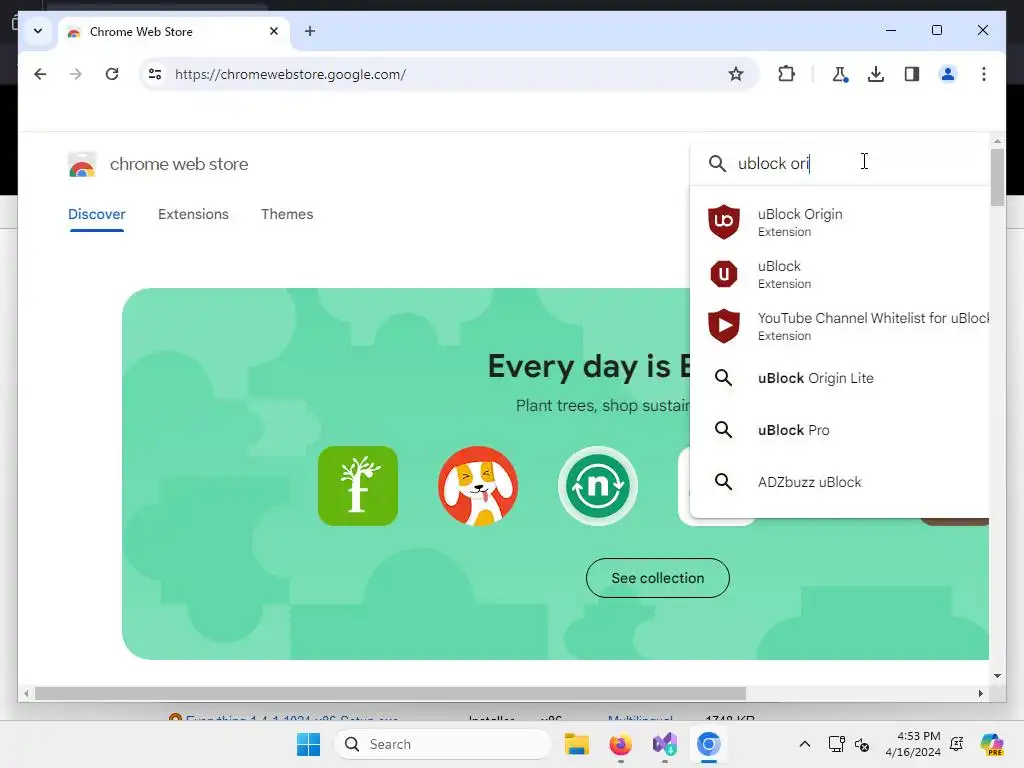Viewport: 1024px width, 768px height.
Task: Open the Extensions puzzle-piece menu
Action: (x=786, y=74)
